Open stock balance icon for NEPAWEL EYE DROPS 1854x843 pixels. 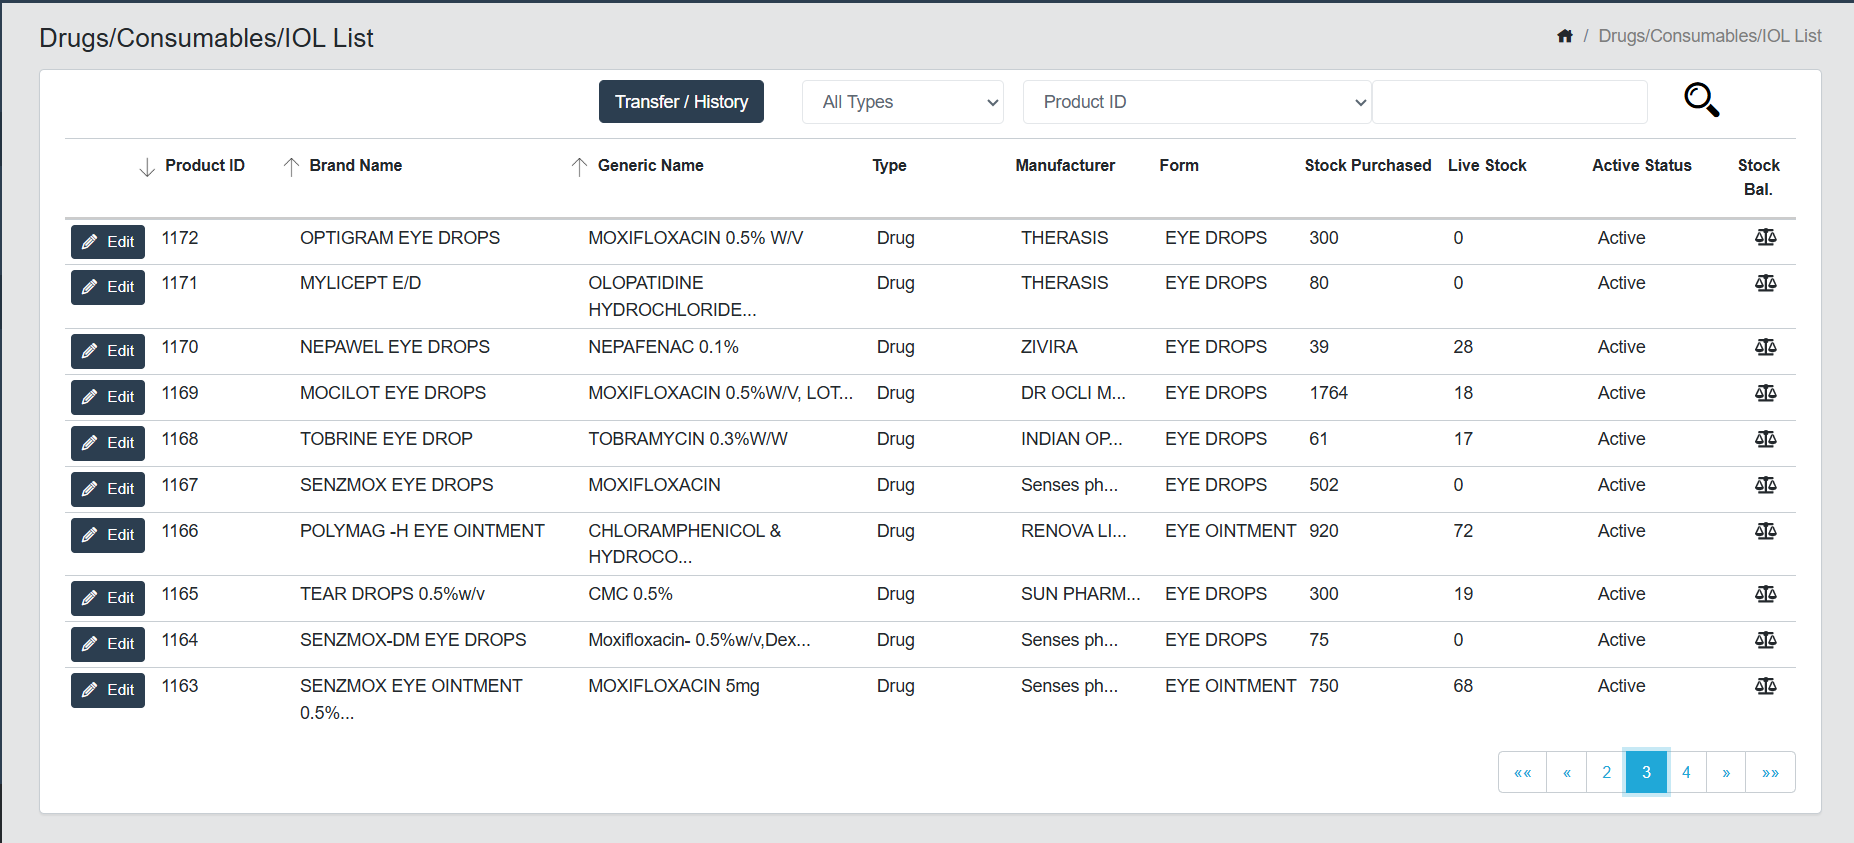1765,347
